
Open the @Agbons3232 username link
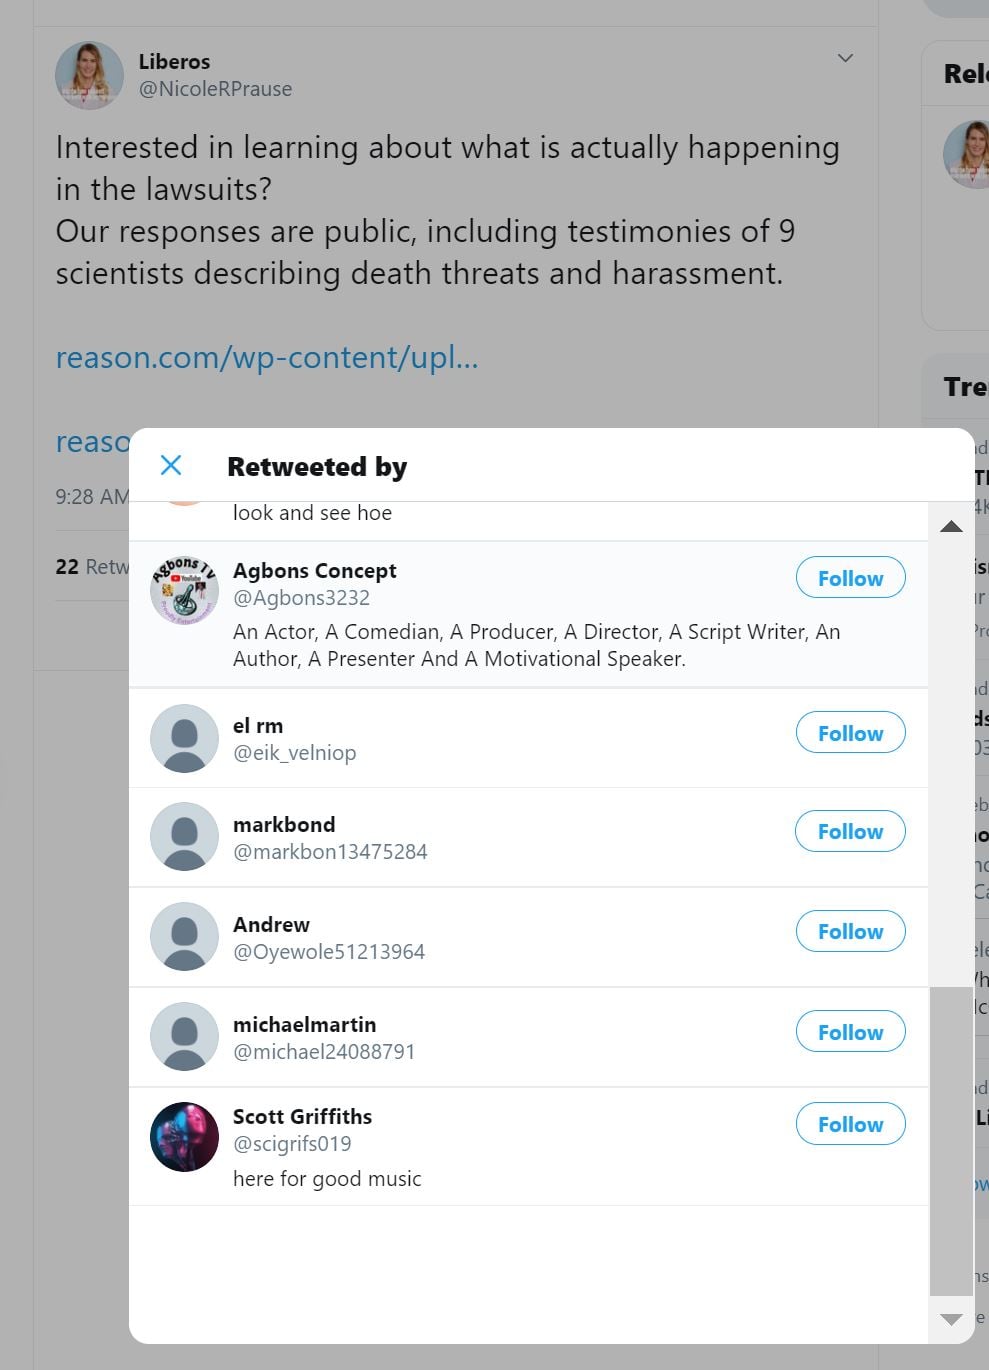pos(301,598)
